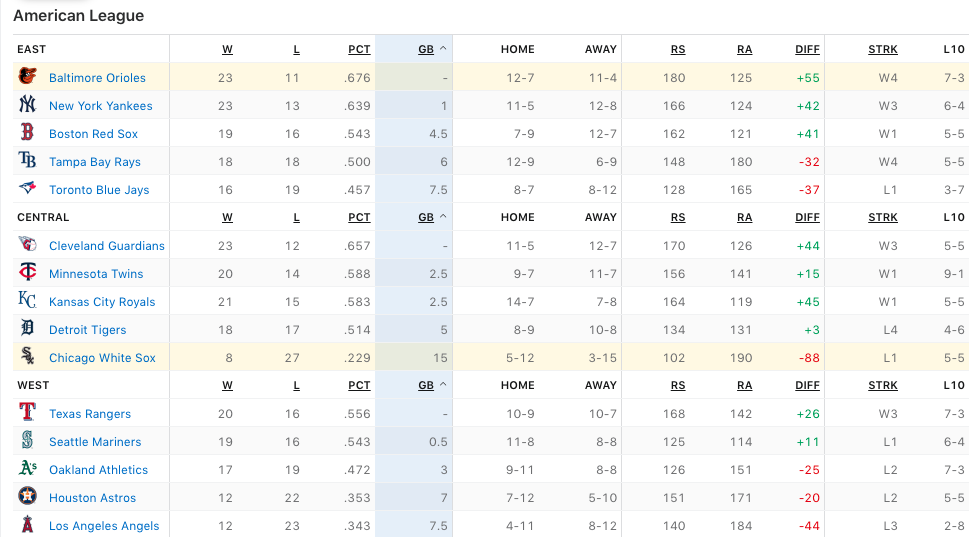Viewport: 978px width, 537px height.
Task: Click the Boston Red Sox logo
Action: 27,132
